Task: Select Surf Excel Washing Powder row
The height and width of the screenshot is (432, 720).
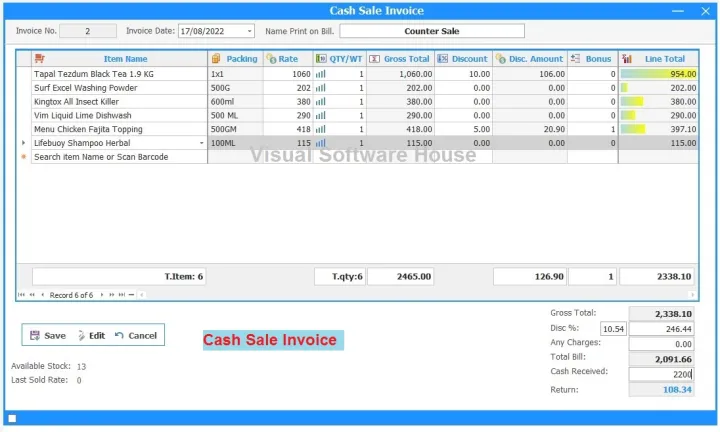Action: coord(357,88)
